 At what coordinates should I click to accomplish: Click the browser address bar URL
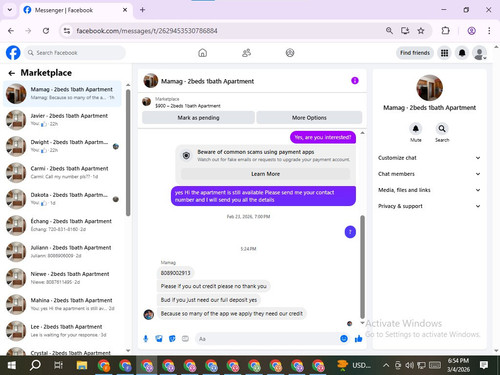[147, 31]
